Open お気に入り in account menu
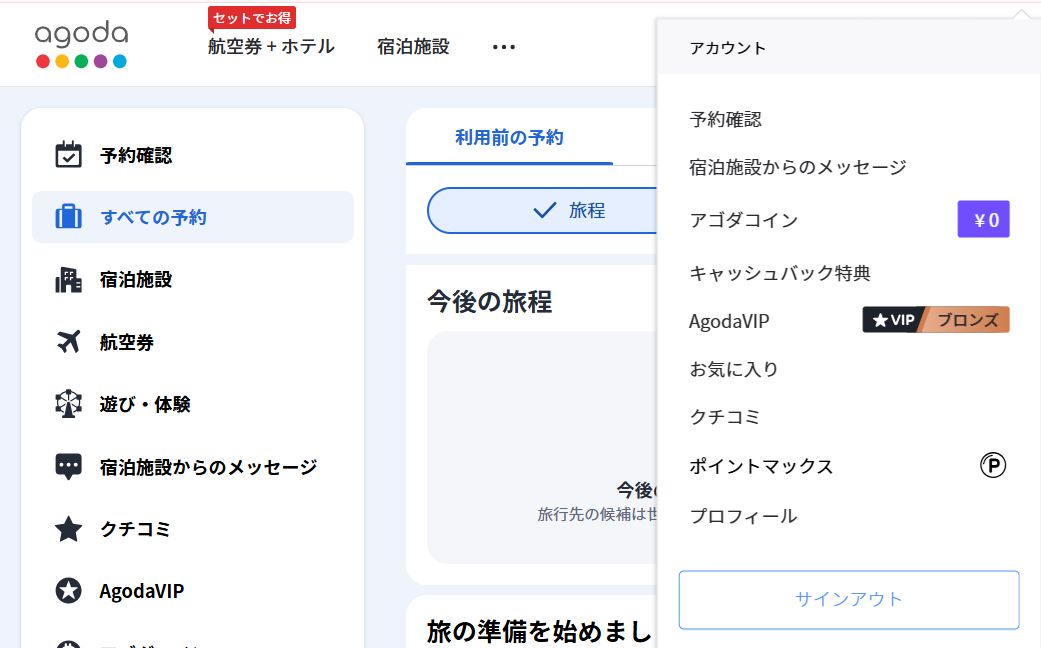The image size is (1041, 648). tap(733, 369)
